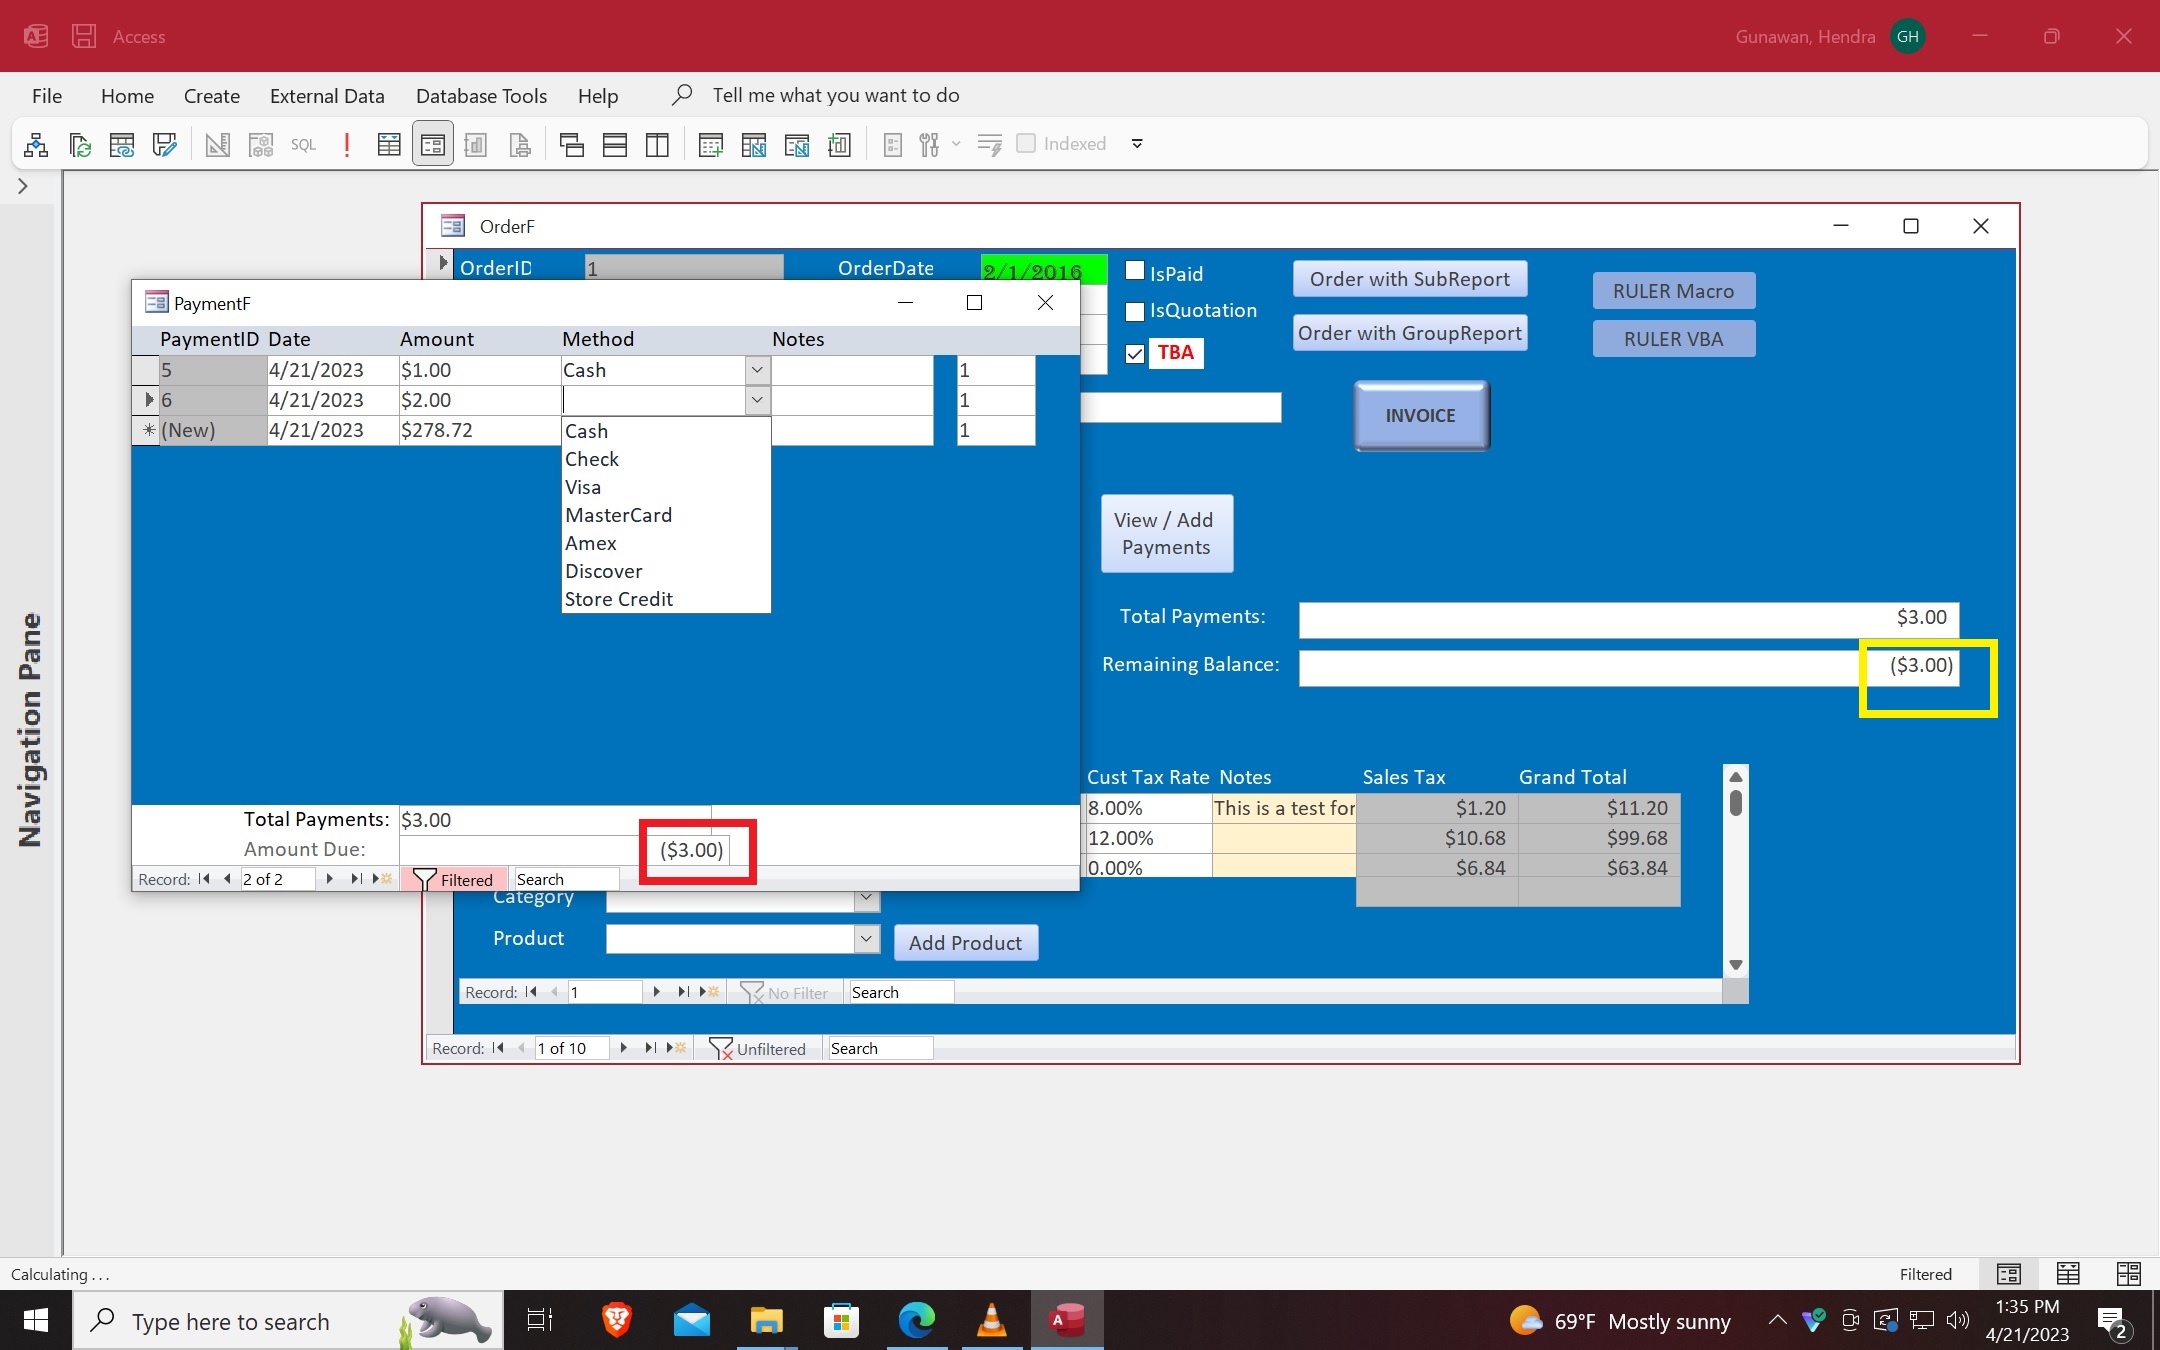The image size is (2160, 1350).
Task: Run the query using the red exclamation icon
Action: 346,144
